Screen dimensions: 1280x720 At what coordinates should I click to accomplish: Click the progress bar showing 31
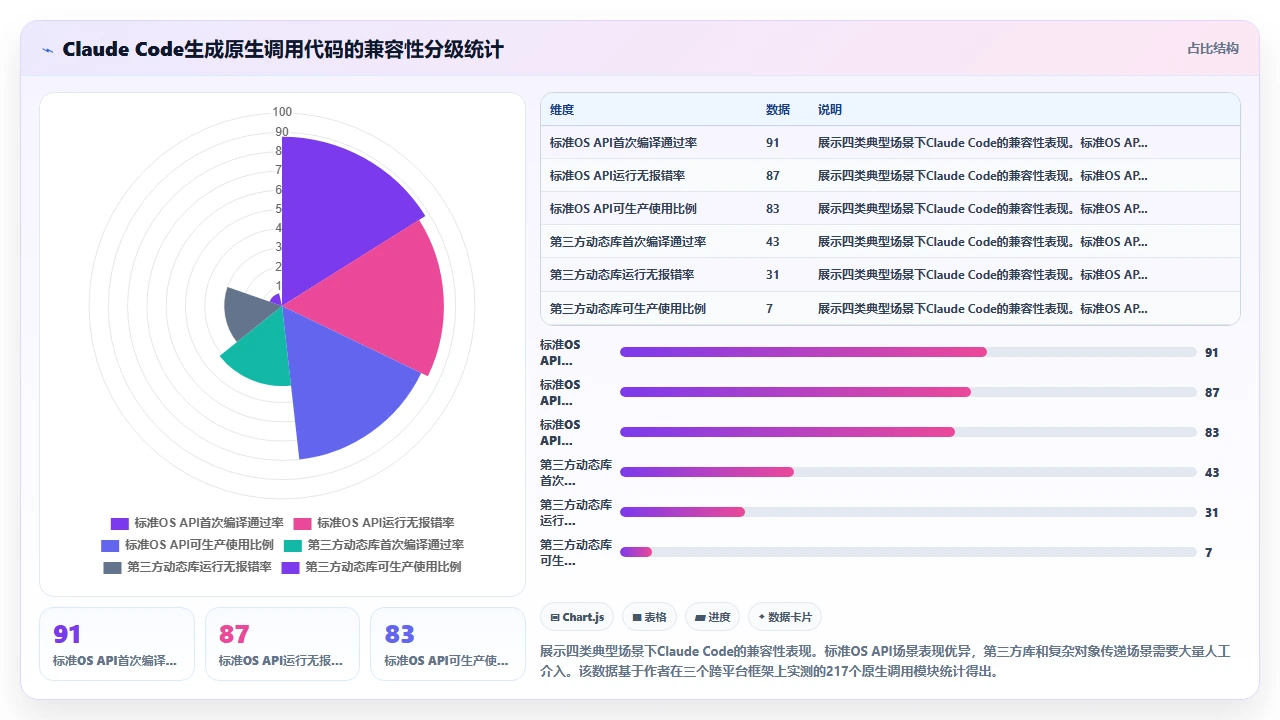point(908,512)
